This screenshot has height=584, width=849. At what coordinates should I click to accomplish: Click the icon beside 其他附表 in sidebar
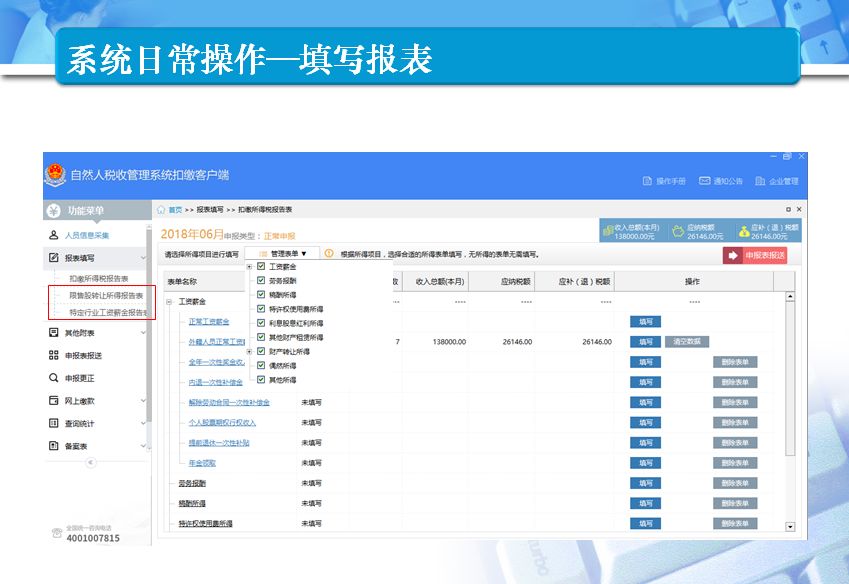click(x=54, y=332)
